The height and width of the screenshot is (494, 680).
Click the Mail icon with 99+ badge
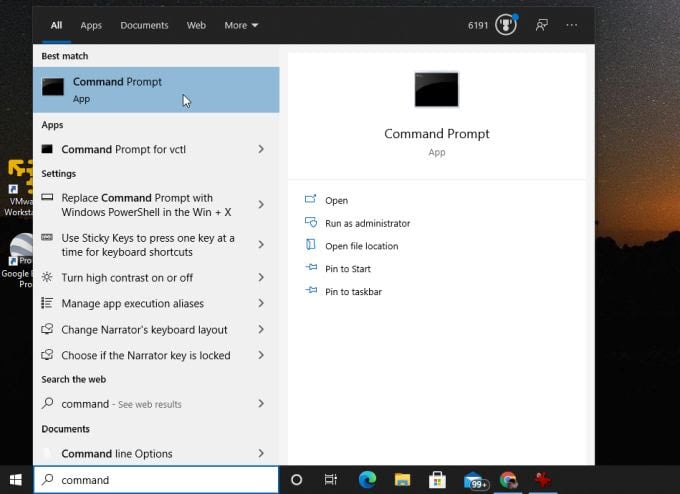tap(474, 480)
